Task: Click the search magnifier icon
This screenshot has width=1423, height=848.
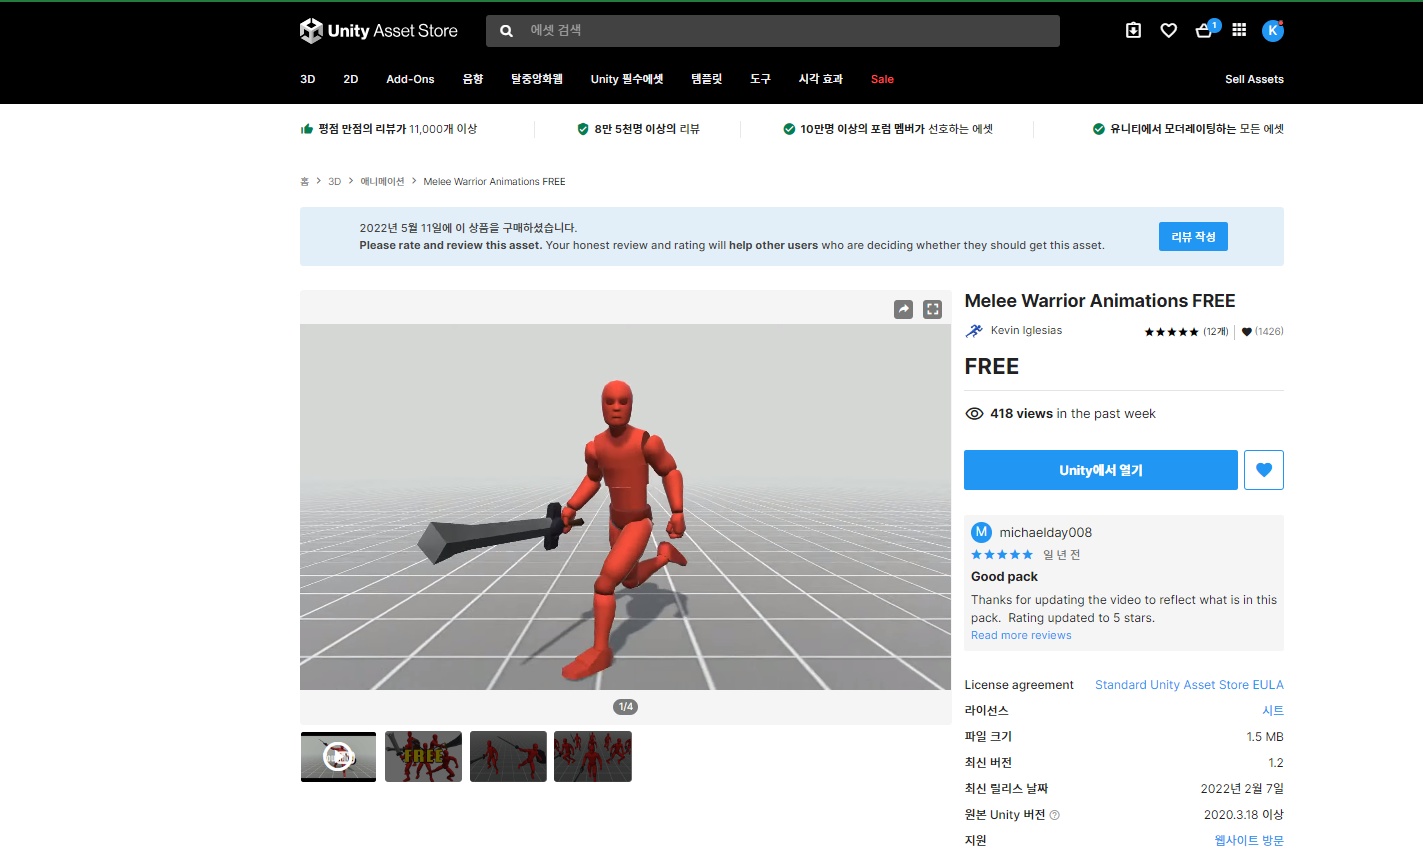Action: point(507,31)
